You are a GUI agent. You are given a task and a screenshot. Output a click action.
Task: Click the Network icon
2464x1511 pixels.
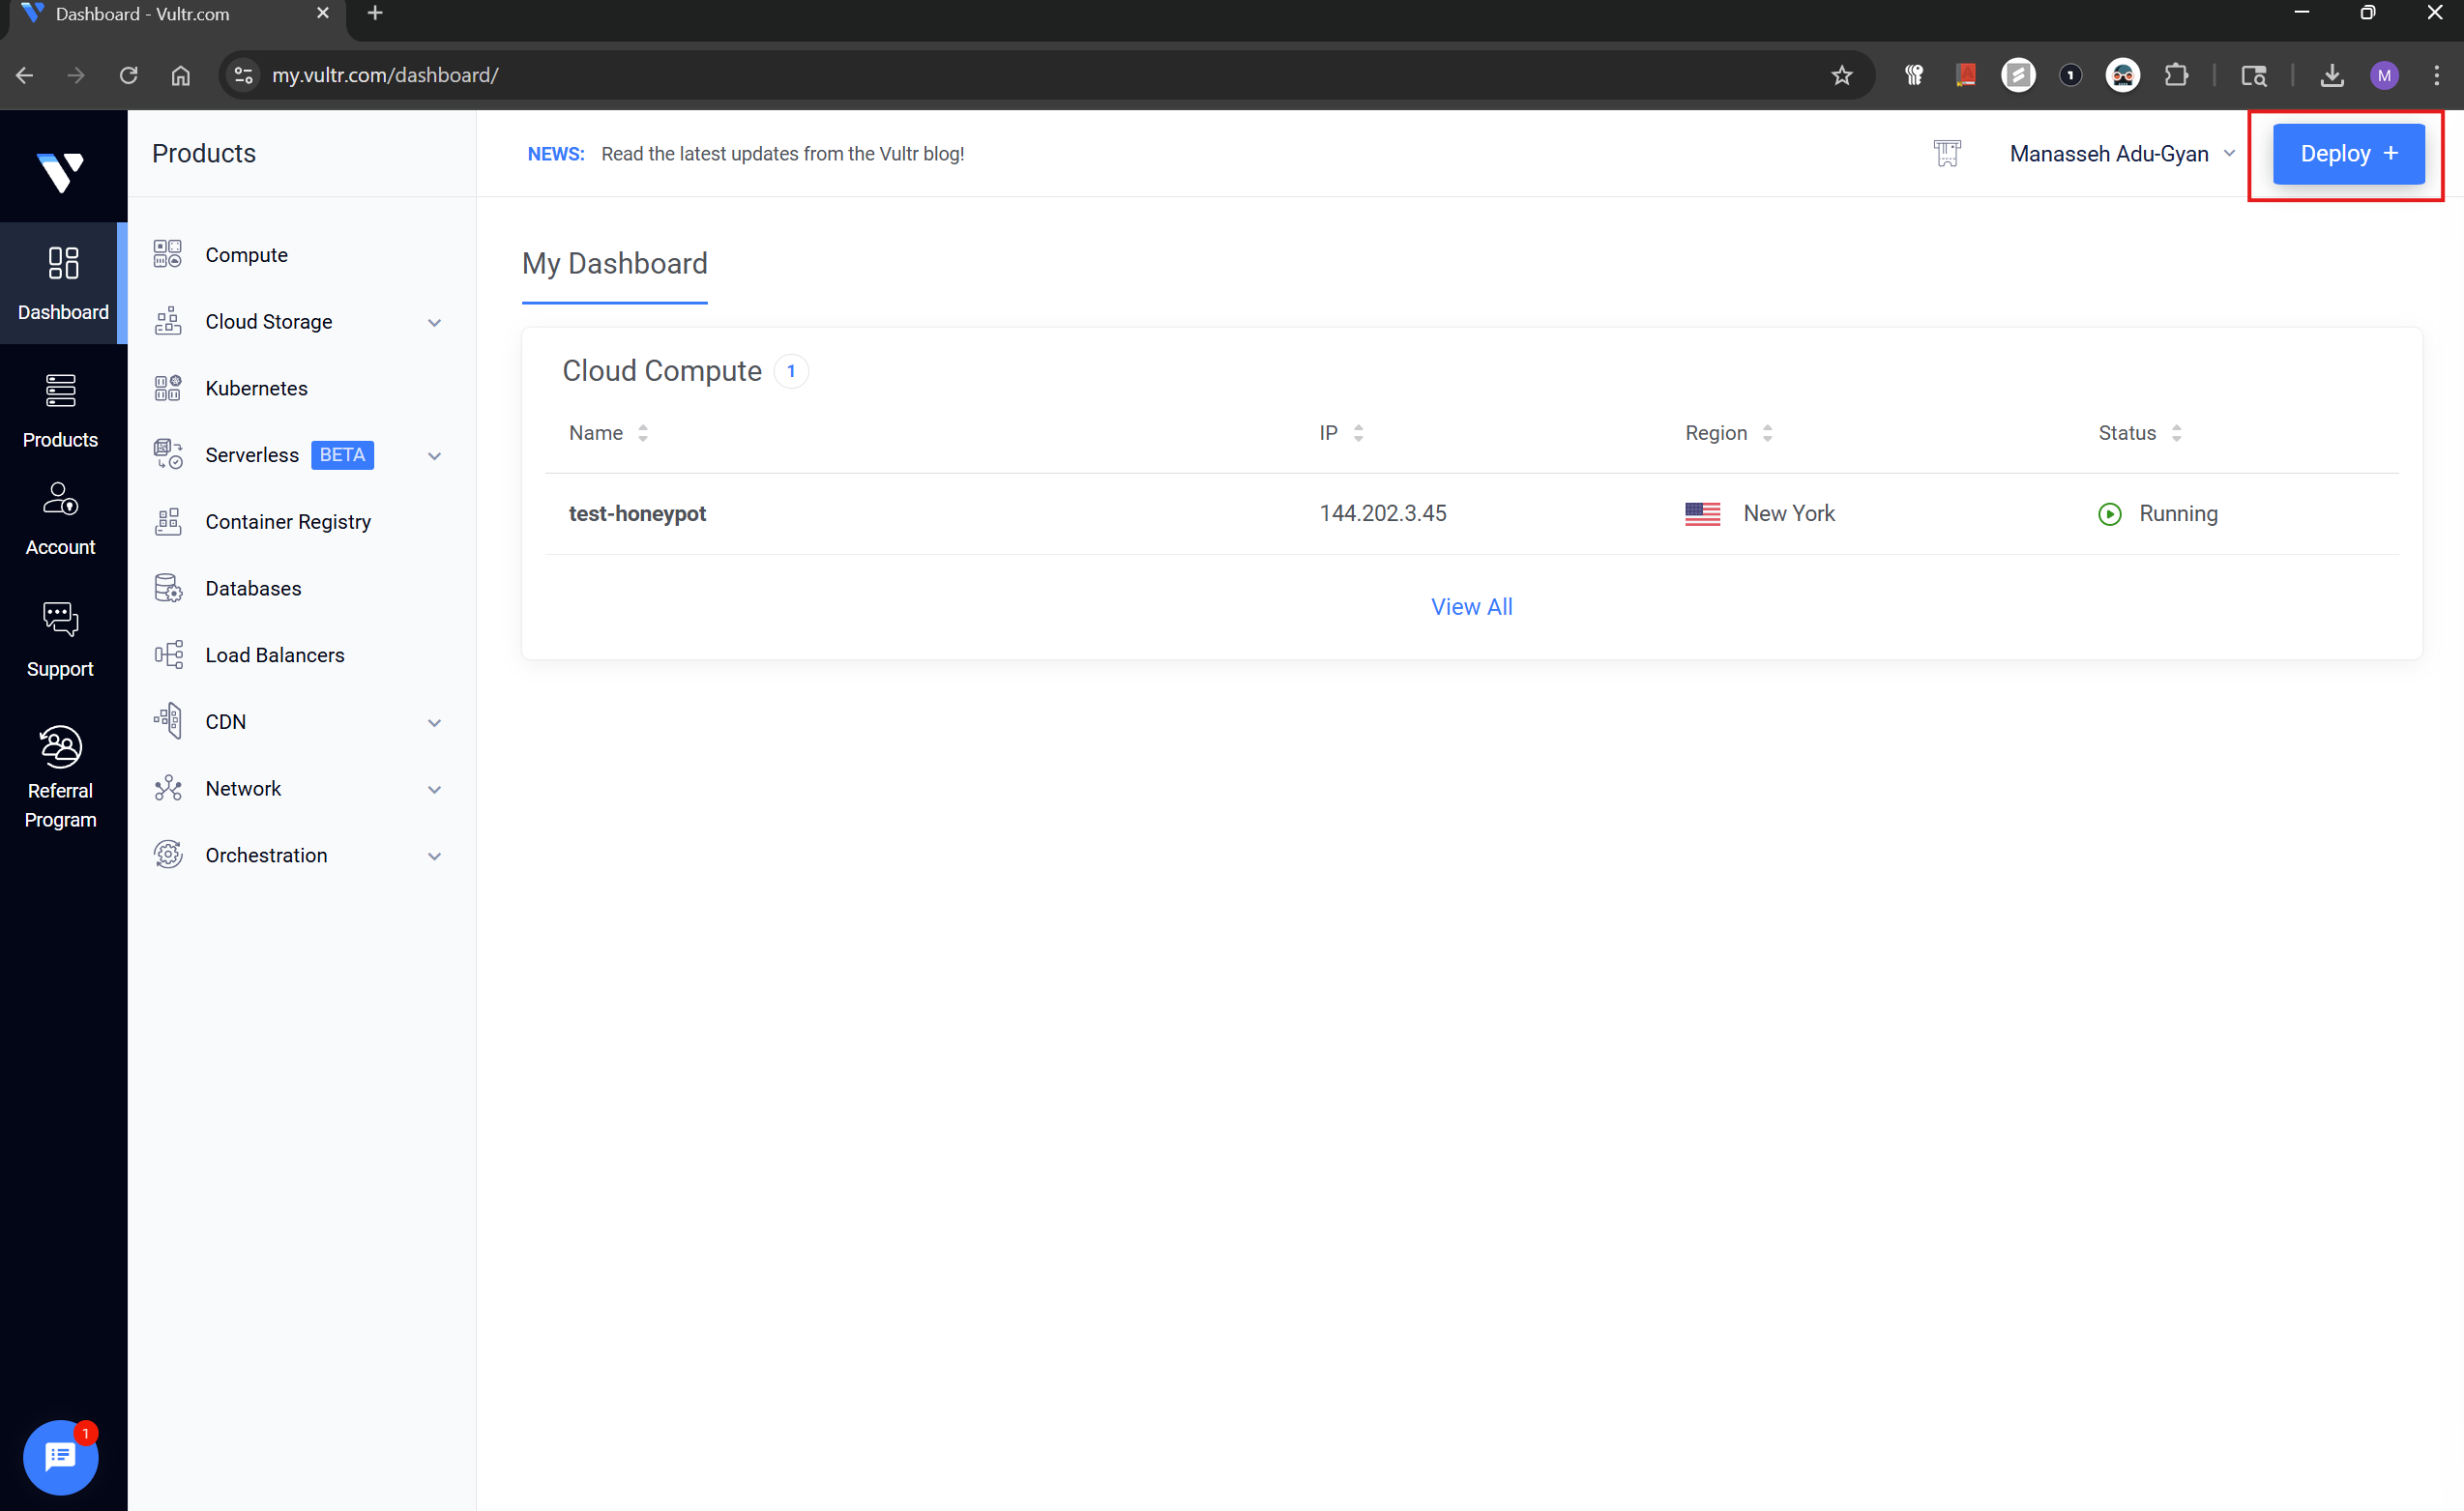coord(168,788)
